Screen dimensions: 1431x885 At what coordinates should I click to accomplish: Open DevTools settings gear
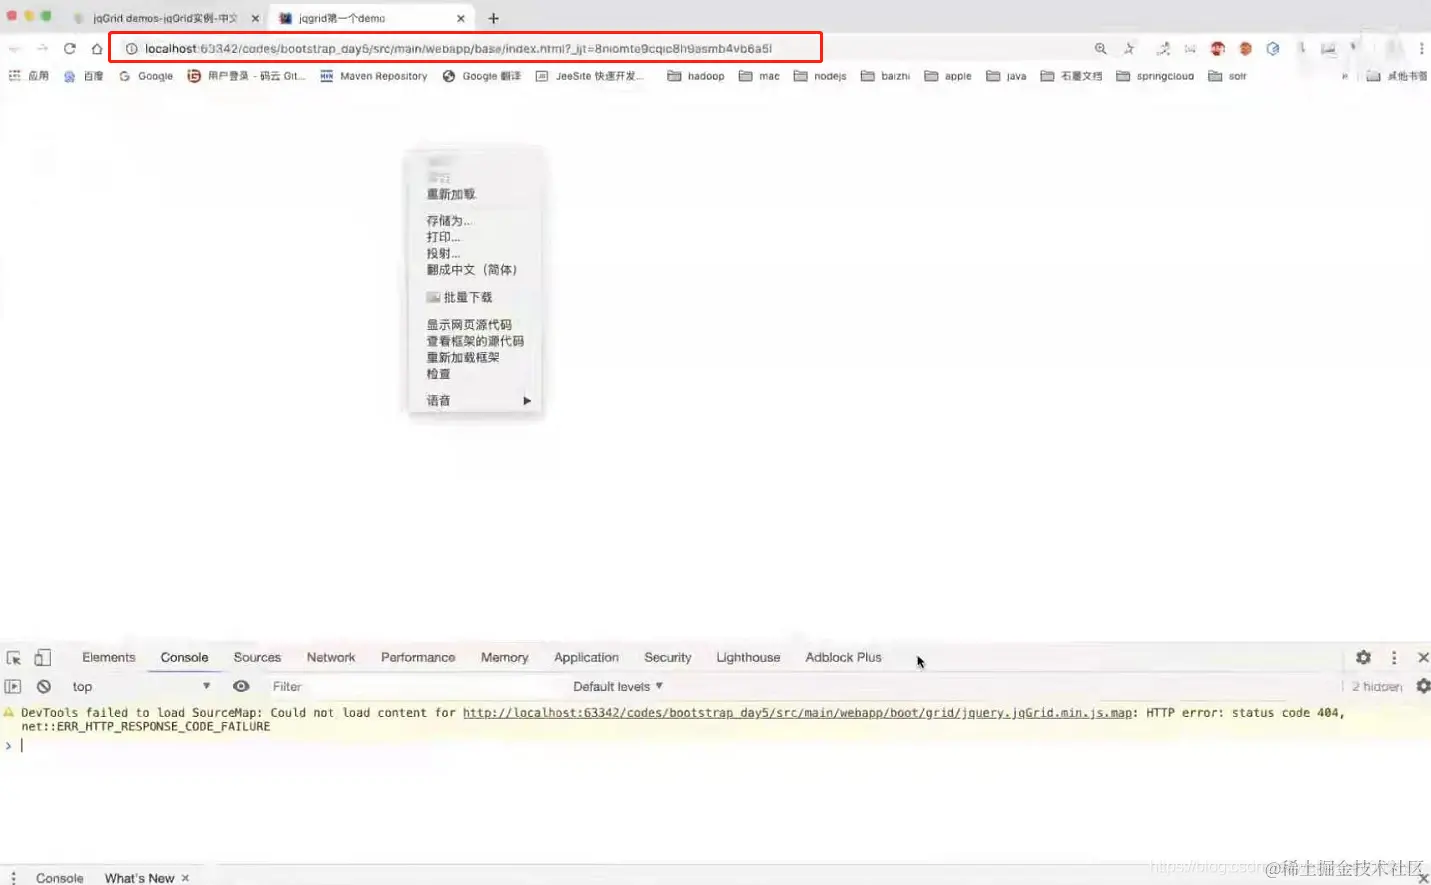[x=1363, y=657]
